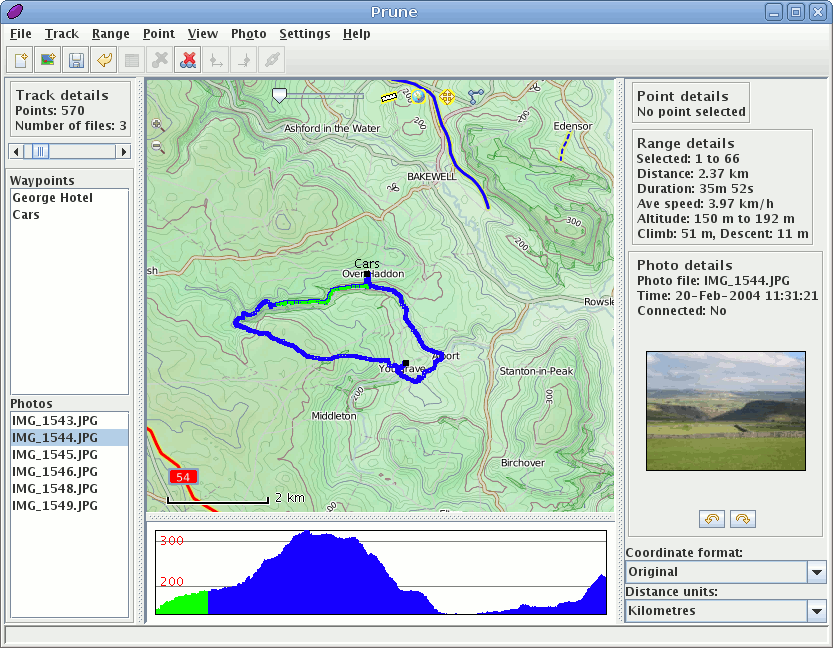Toggle the scale bar display icon
Viewport: 833px width, 648px height.
(x=389, y=97)
